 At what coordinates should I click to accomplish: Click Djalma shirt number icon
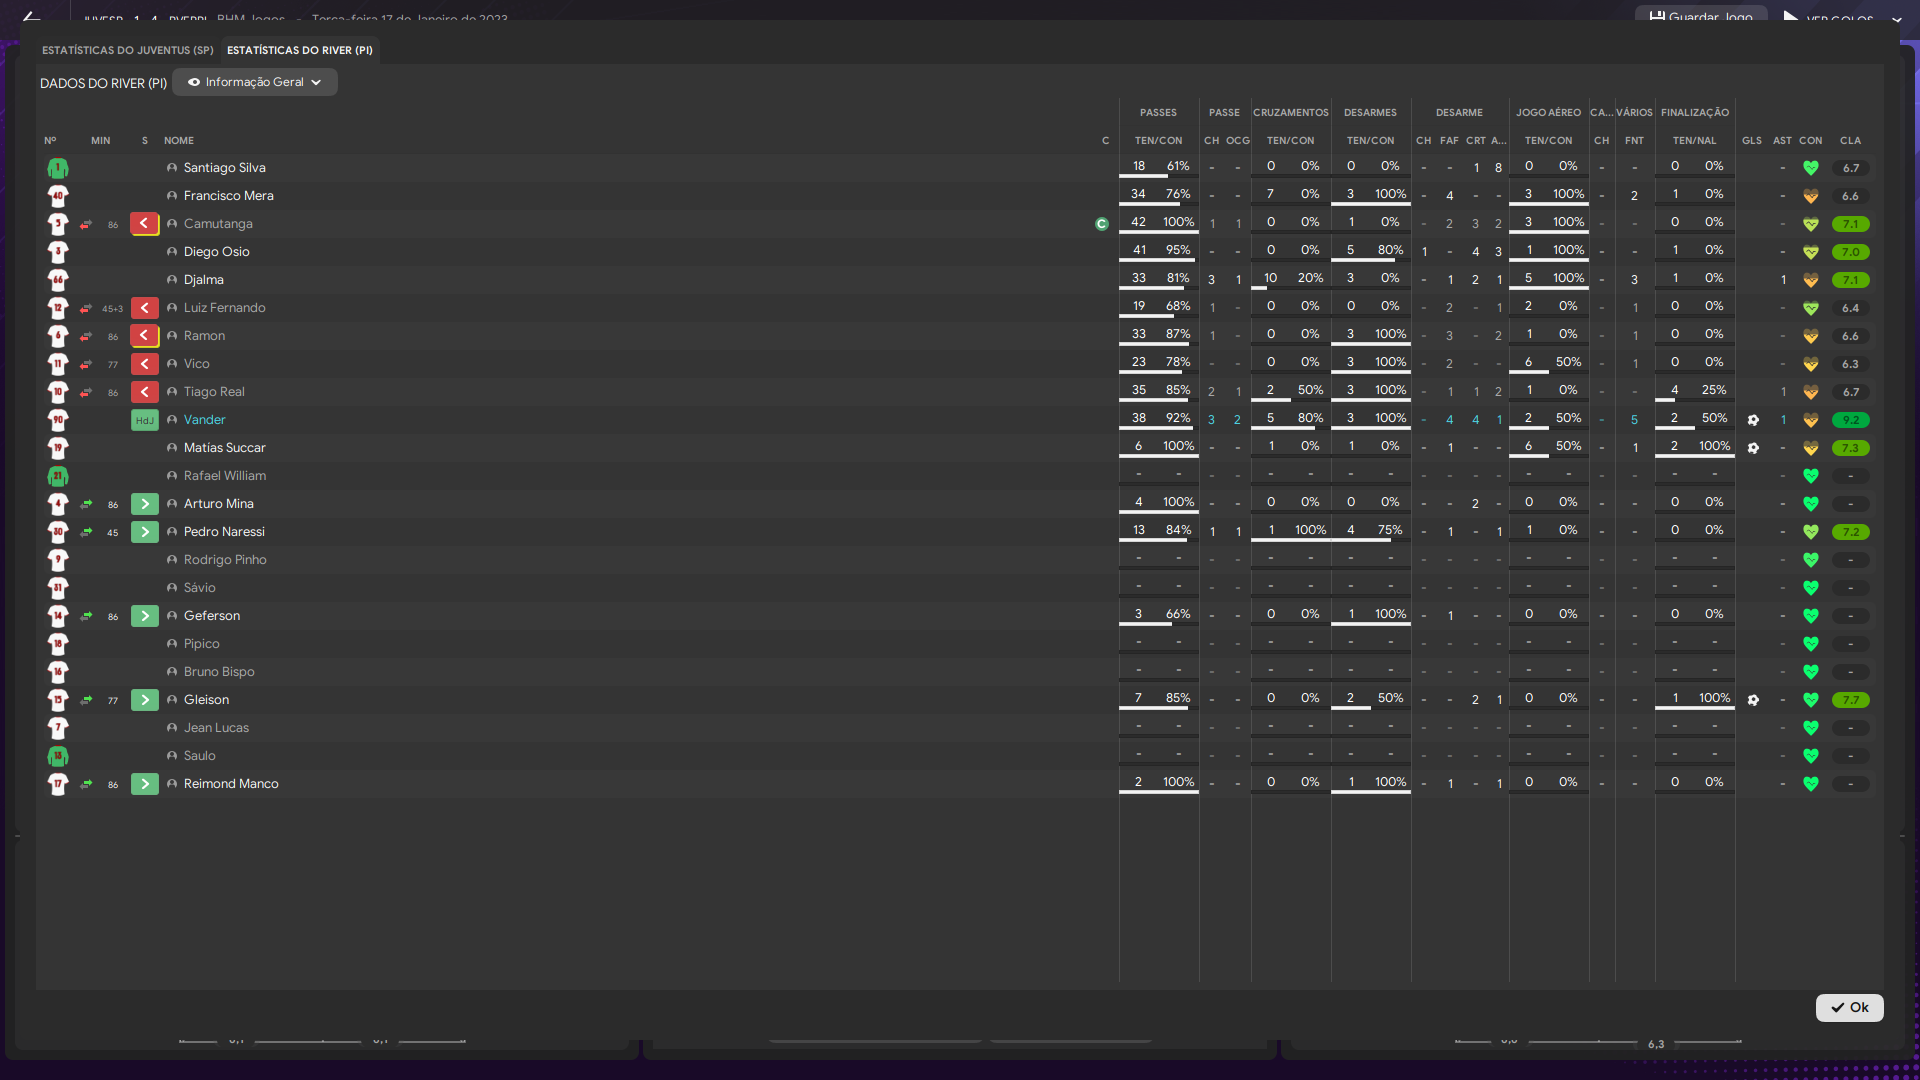[x=58, y=280]
